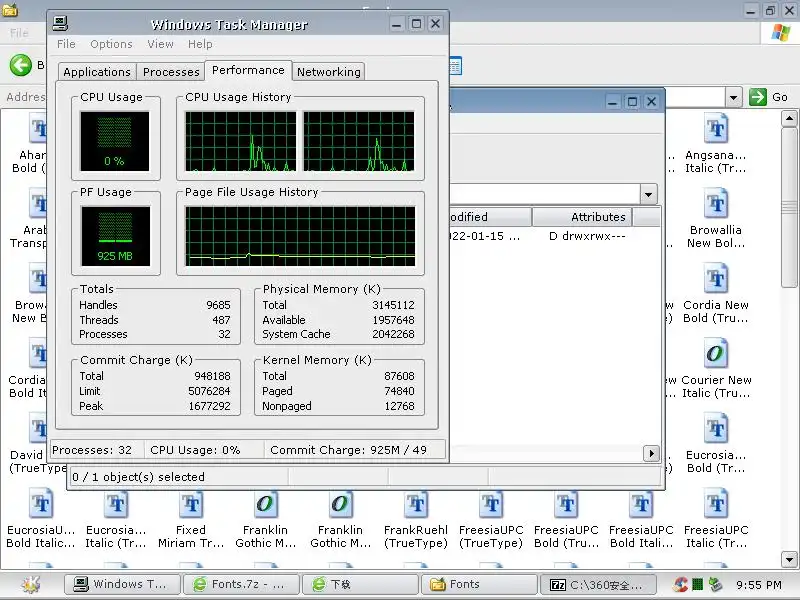Select the FreesiaUPC Italic font icon
The height and width of the screenshot is (600, 800).
click(716, 503)
